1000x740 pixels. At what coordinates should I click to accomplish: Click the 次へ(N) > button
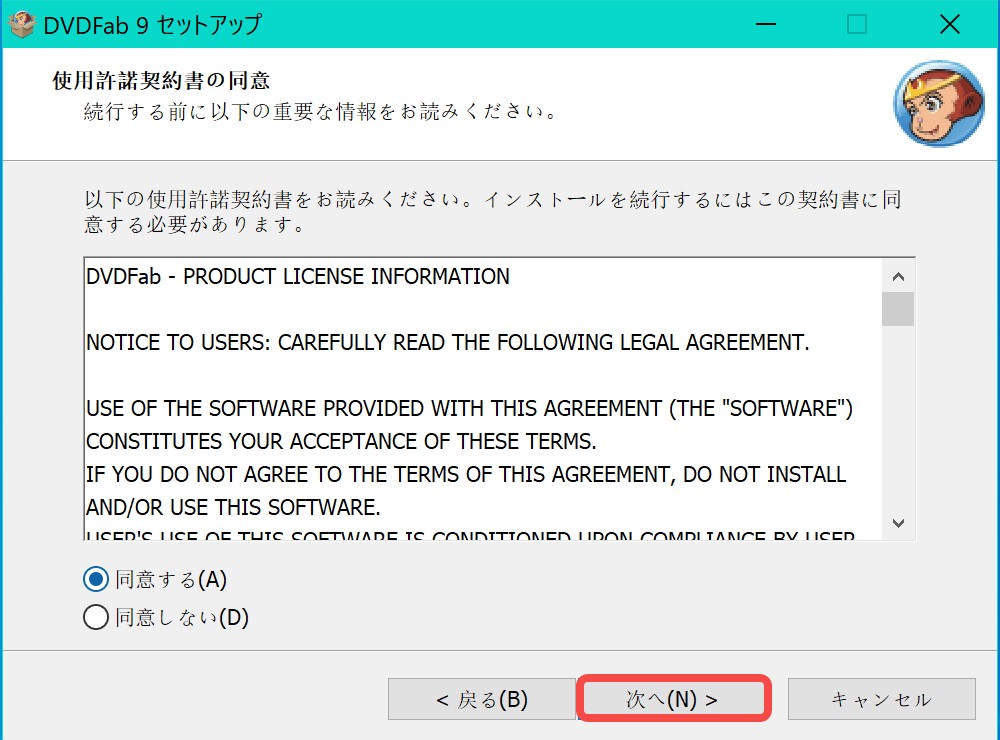click(x=673, y=699)
